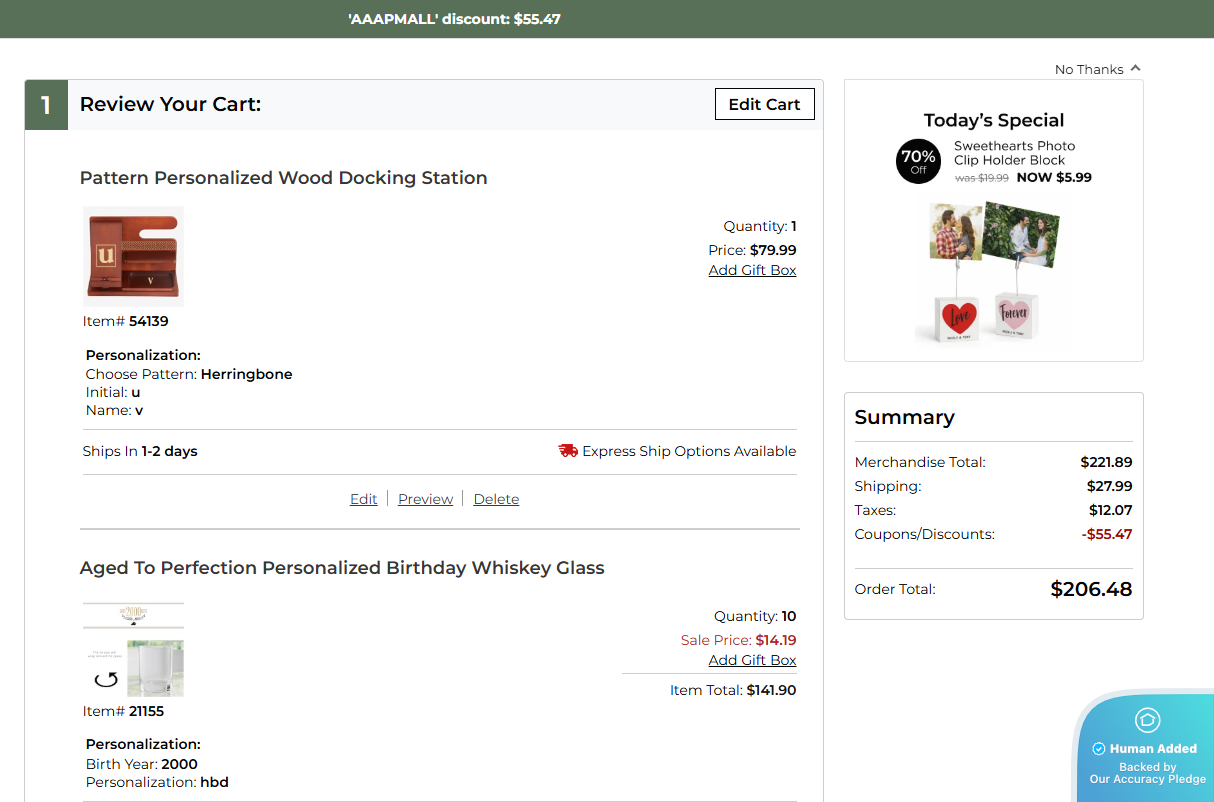Edit the docking station personalization

363,499
